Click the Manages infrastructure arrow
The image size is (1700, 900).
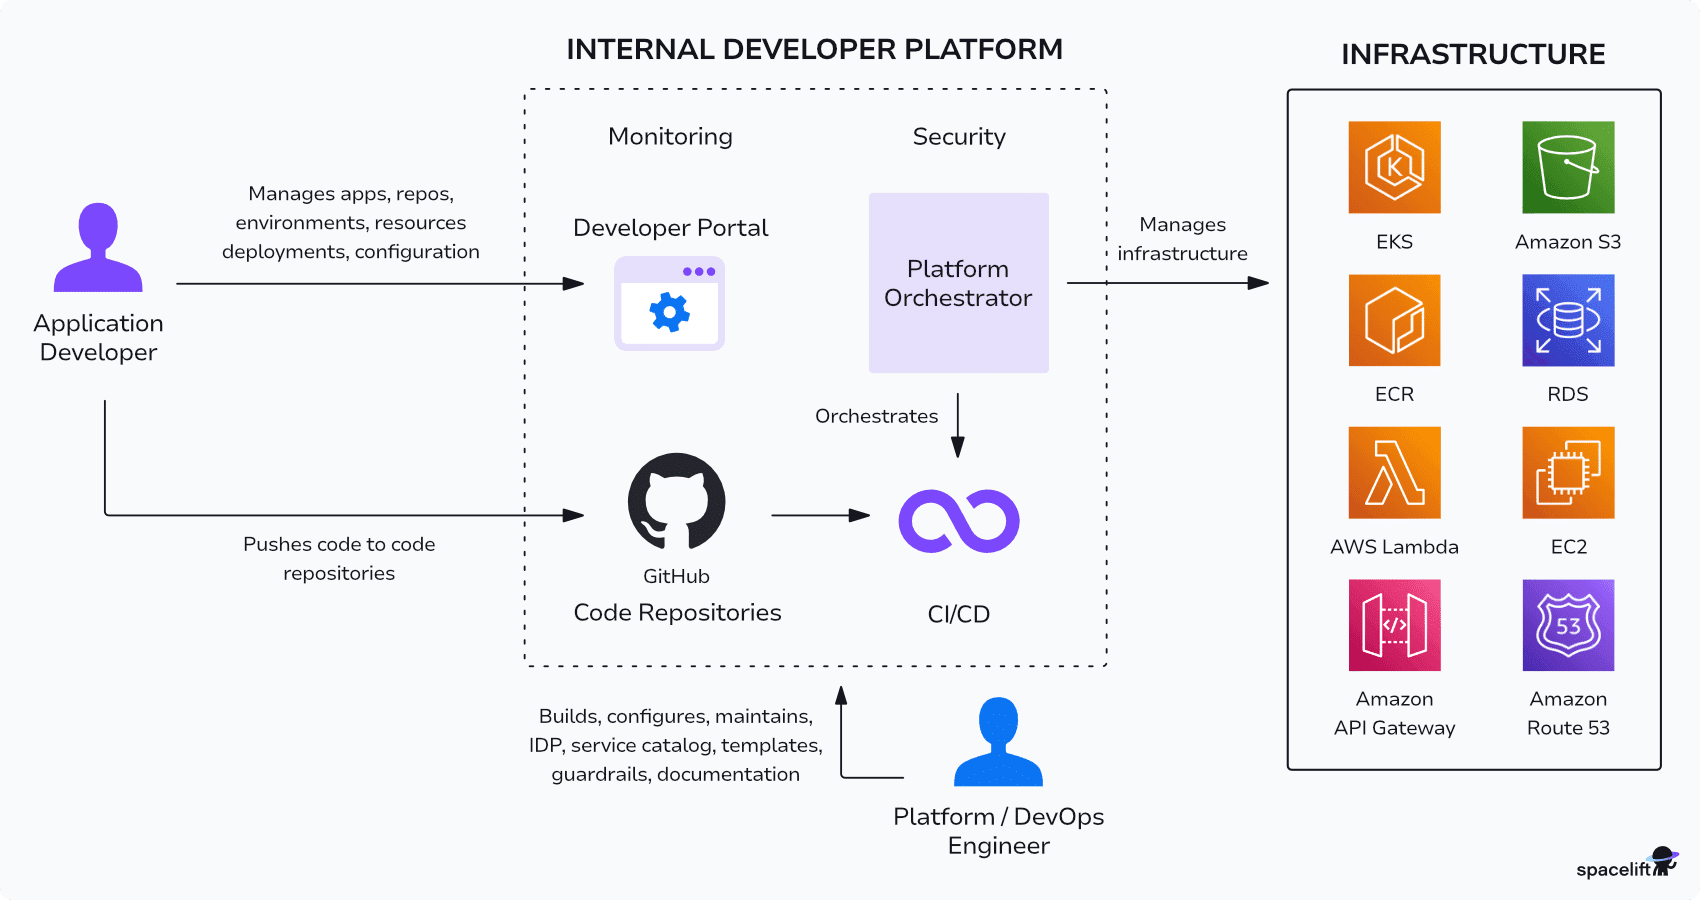click(1165, 283)
